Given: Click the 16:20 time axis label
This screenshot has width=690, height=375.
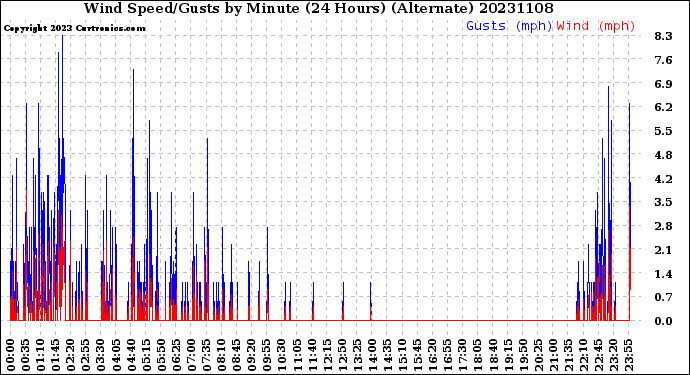Looking at the screenshot, I should 432,355.
